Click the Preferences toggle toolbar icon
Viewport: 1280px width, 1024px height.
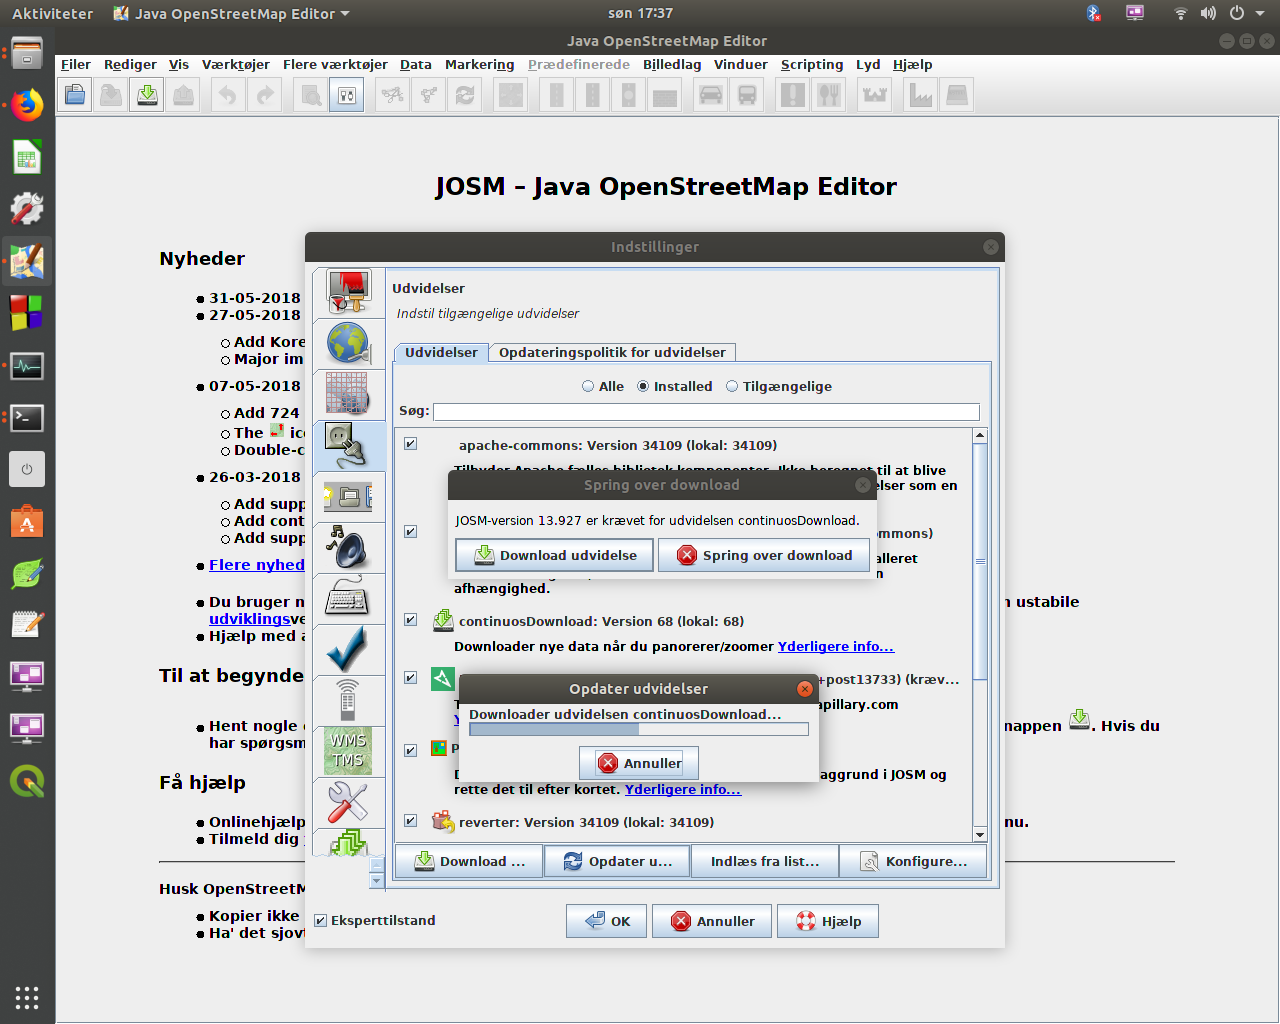pos(347,96)
